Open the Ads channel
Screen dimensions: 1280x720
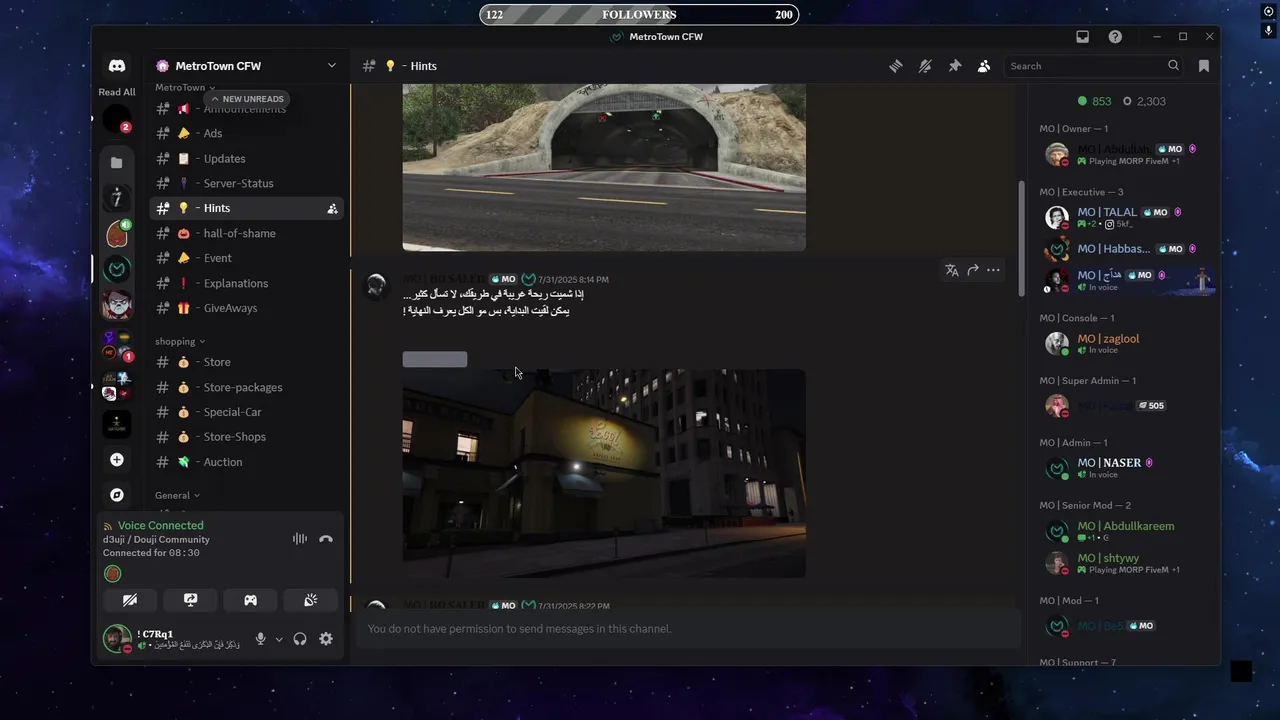coord(246,134)
